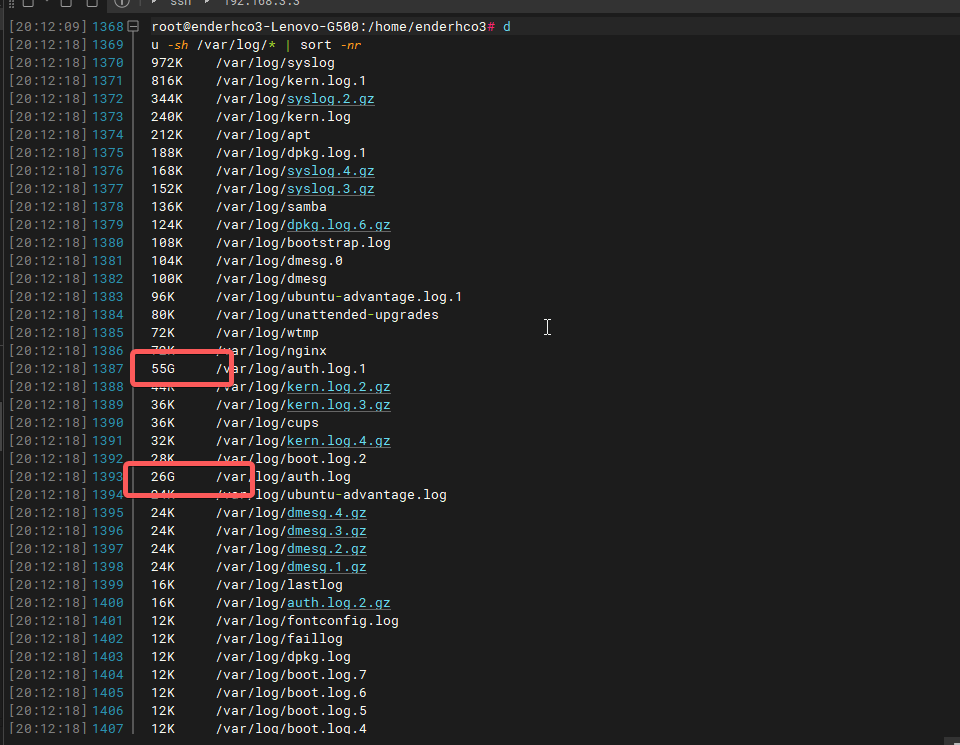
Task: Click line number 1400
Action: coord(108,603)
